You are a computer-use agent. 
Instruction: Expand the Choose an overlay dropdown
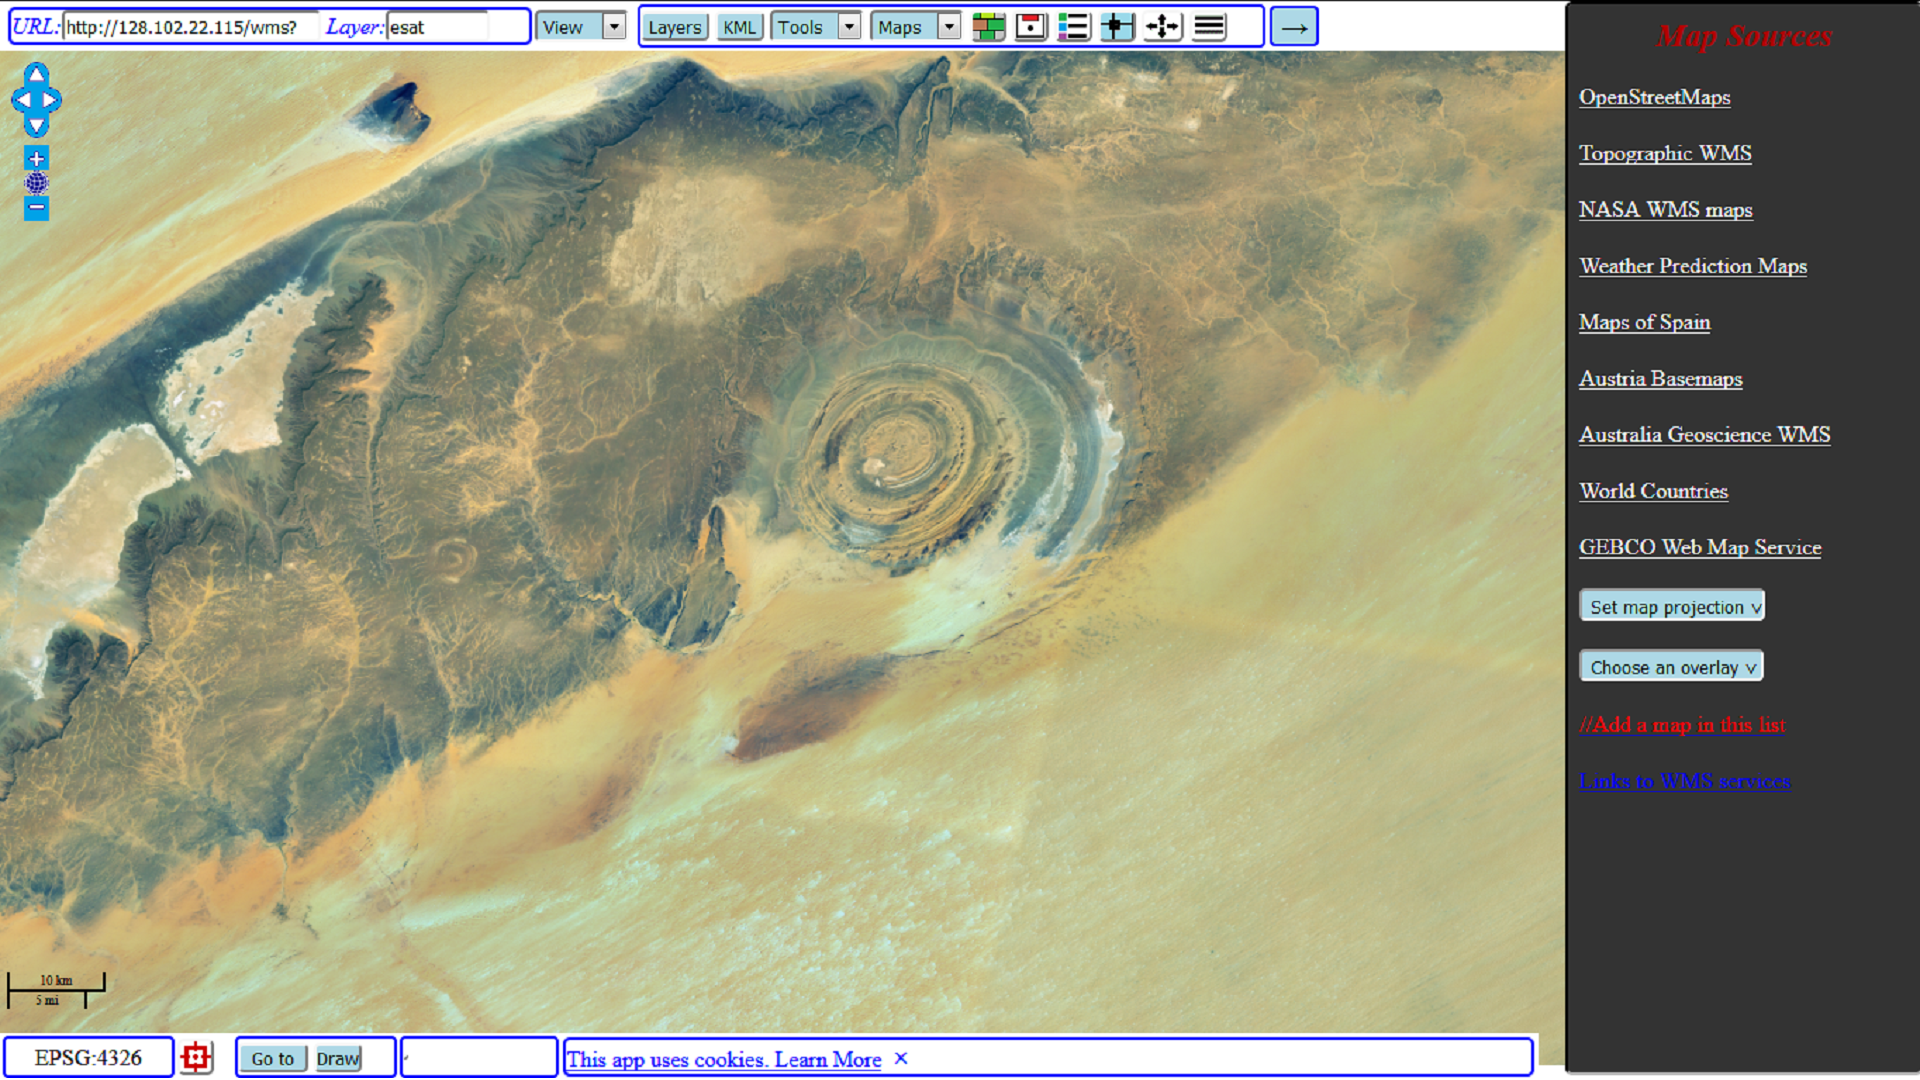pos(1671,667)
